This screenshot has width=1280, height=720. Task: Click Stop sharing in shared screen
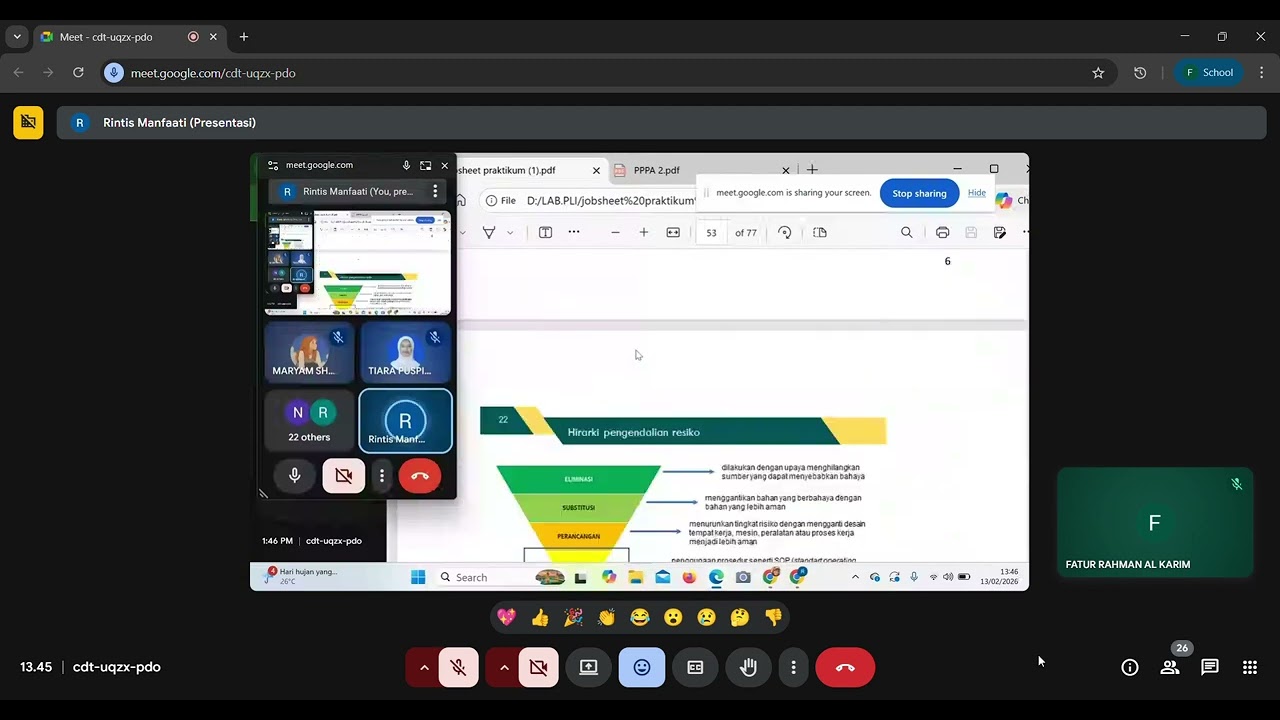pyautogui.click(x=919, y=193)
